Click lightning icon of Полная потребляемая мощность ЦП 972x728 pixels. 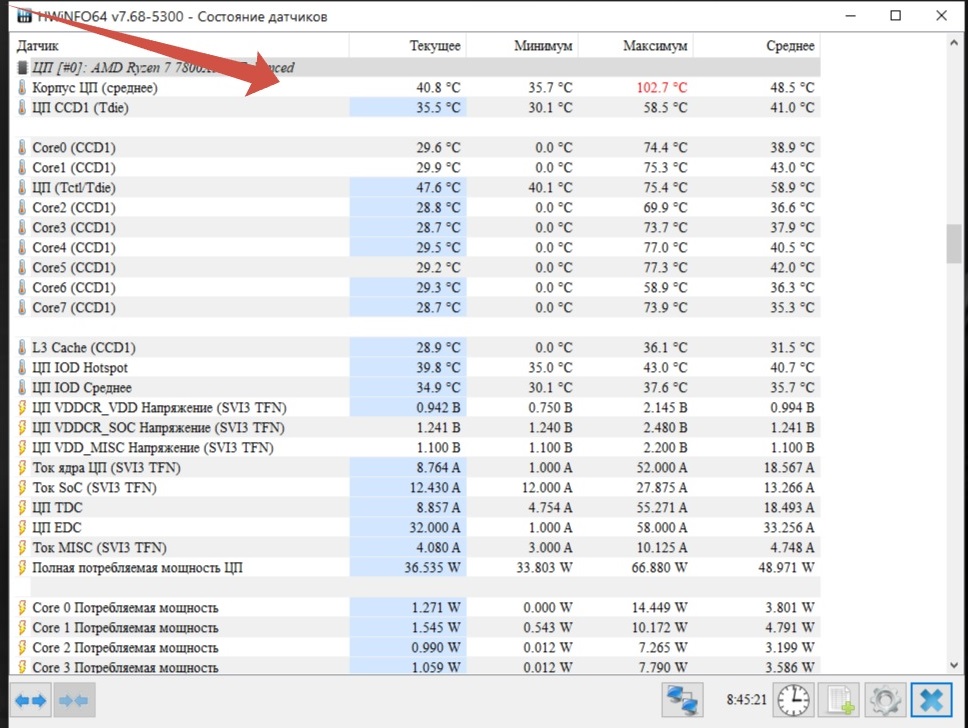22,567
